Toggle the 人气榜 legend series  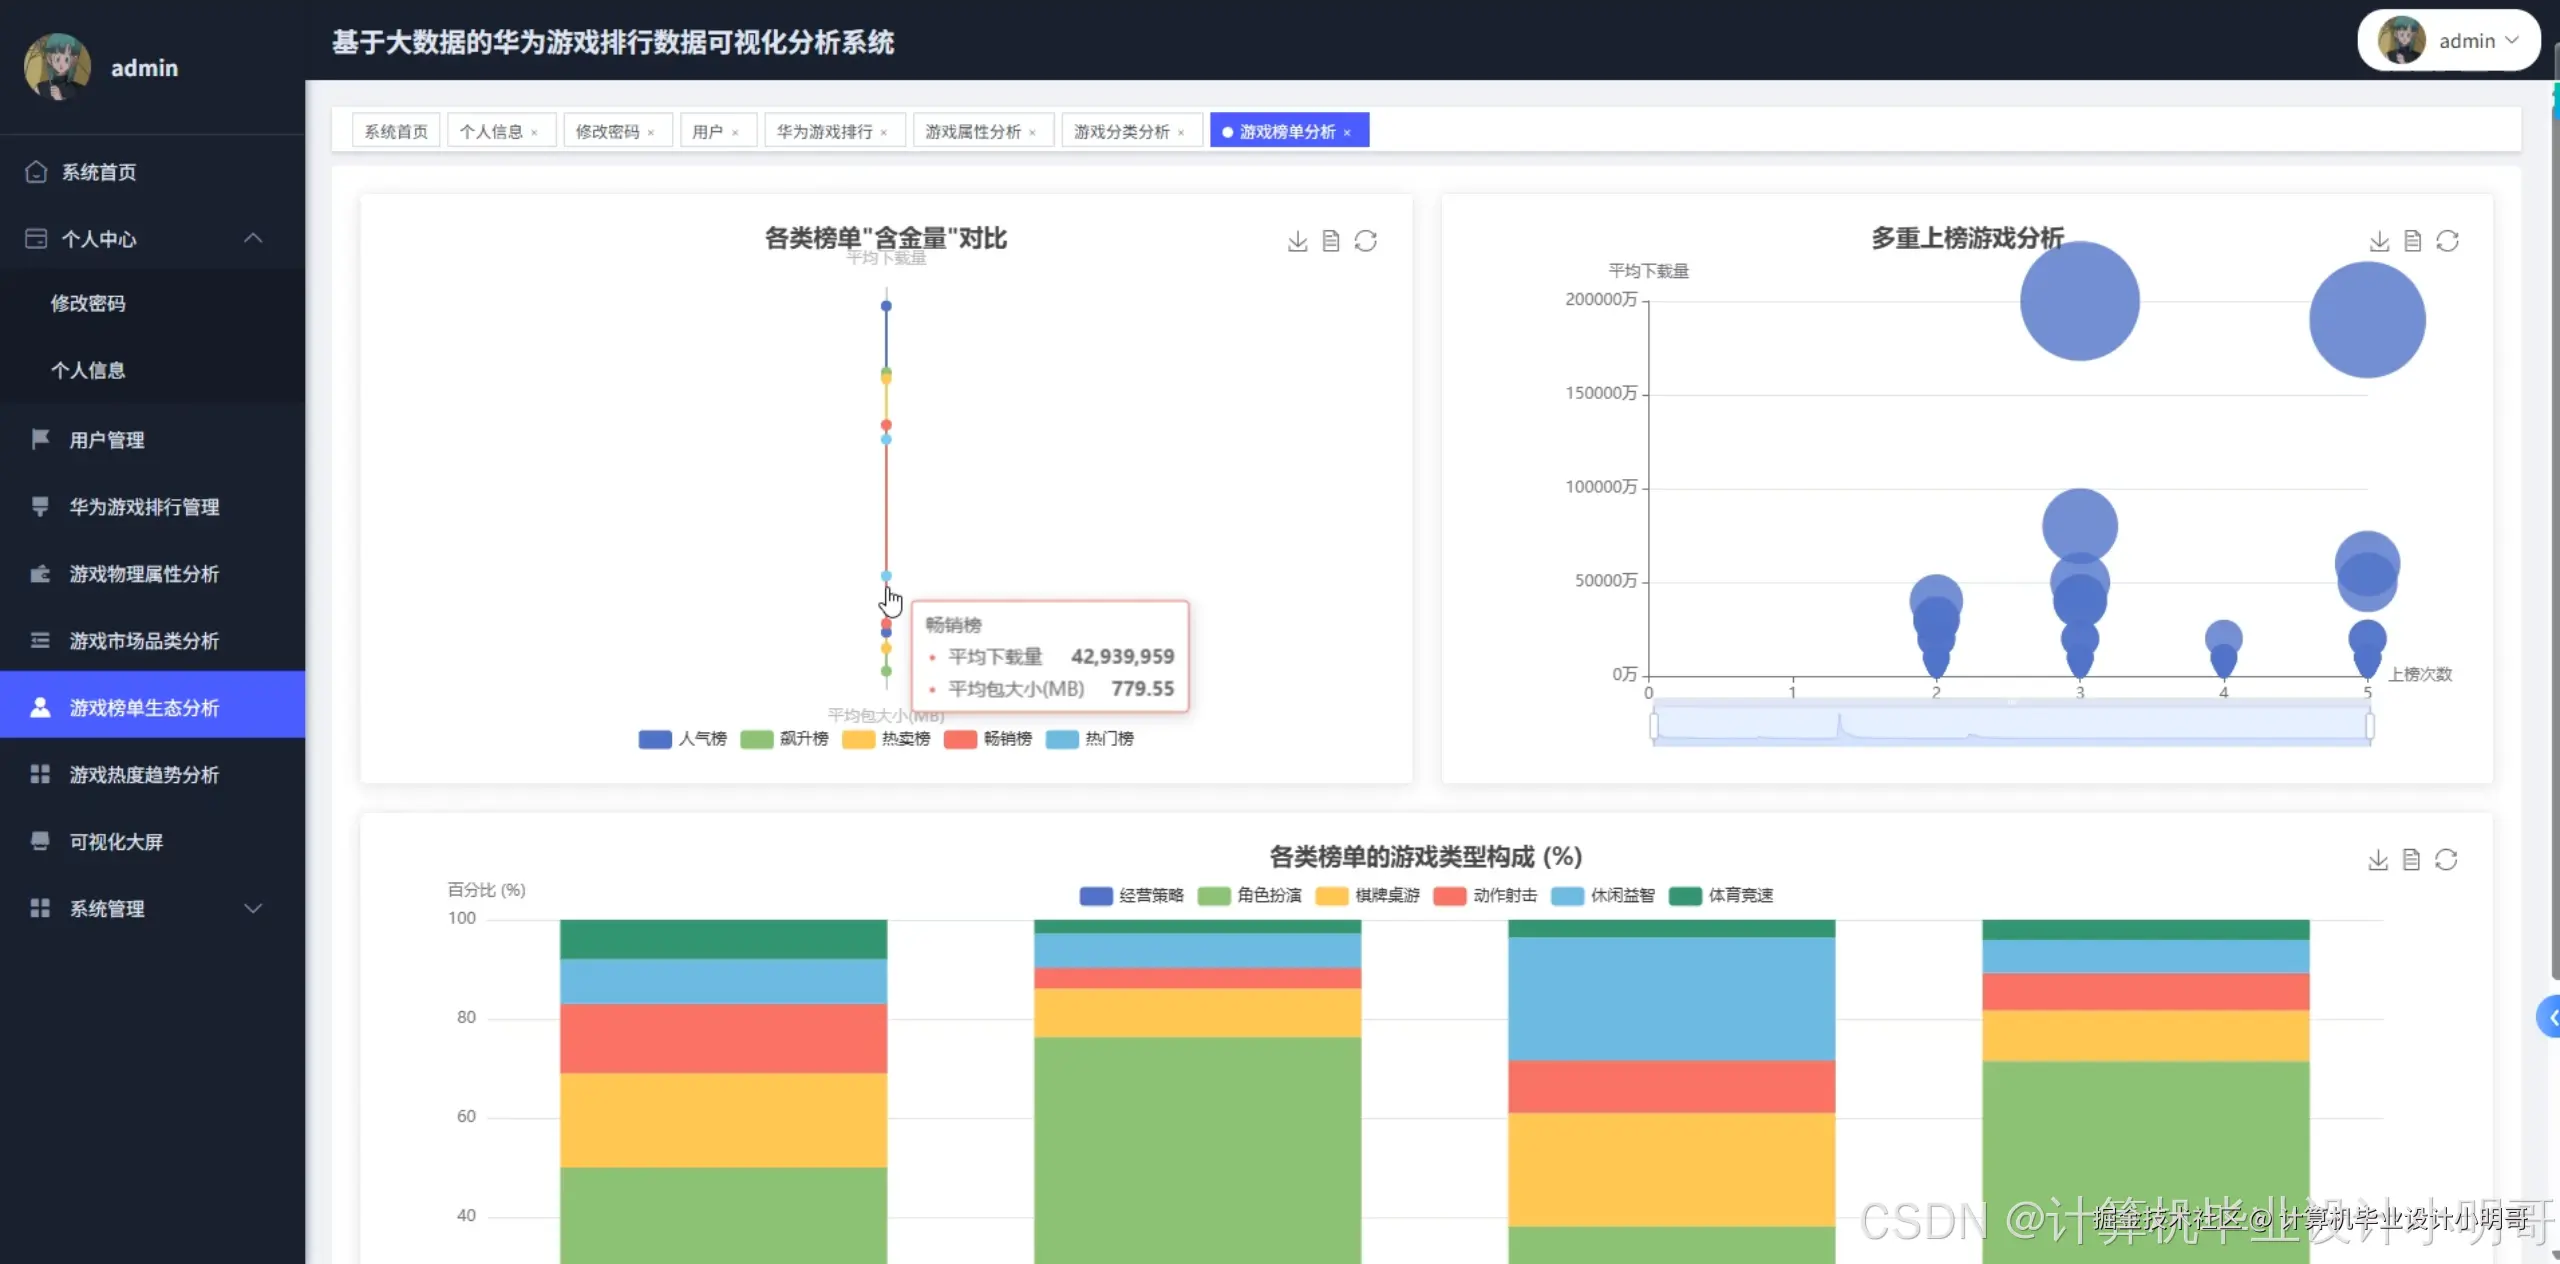click(656, 739)
